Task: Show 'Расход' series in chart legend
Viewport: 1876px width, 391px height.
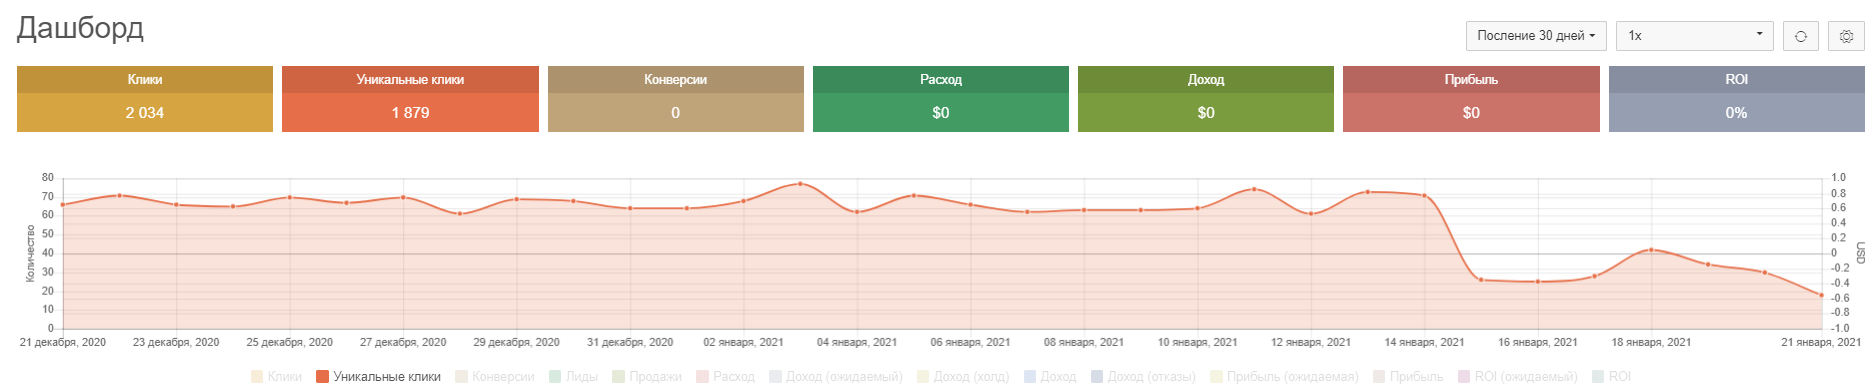Action: click(725, 377)
